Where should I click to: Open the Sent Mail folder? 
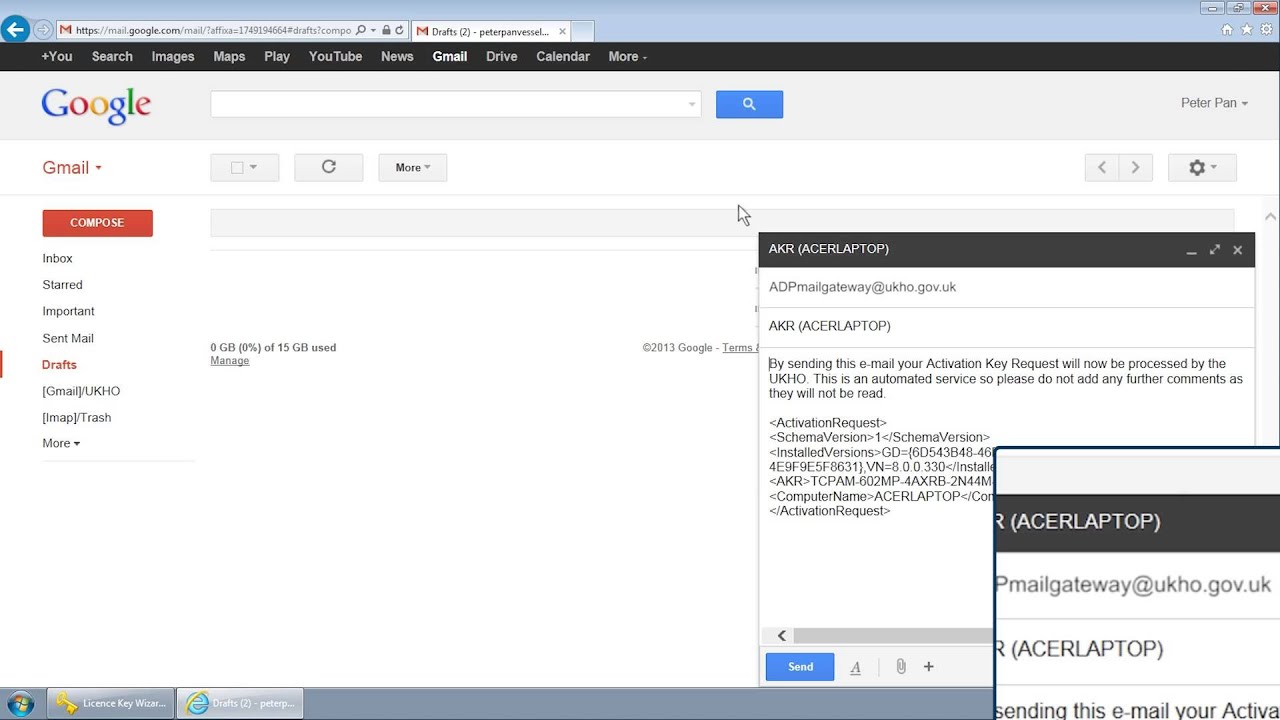pos(68,338)
